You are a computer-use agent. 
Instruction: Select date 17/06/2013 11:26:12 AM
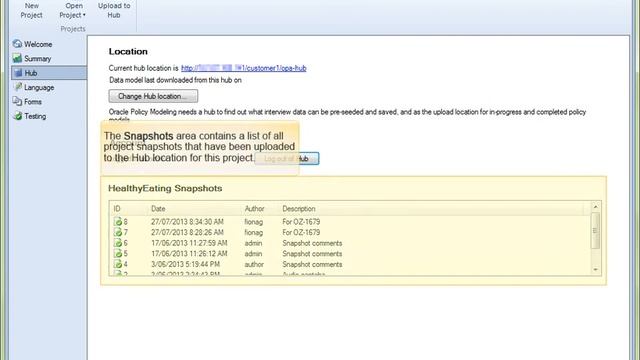click(x=189, y=253)
